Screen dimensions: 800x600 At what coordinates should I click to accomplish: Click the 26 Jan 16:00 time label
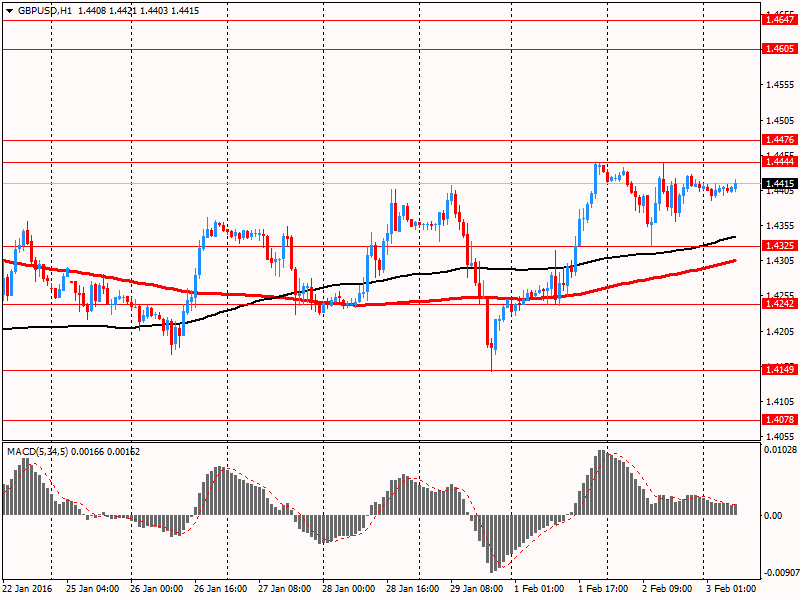220,588
